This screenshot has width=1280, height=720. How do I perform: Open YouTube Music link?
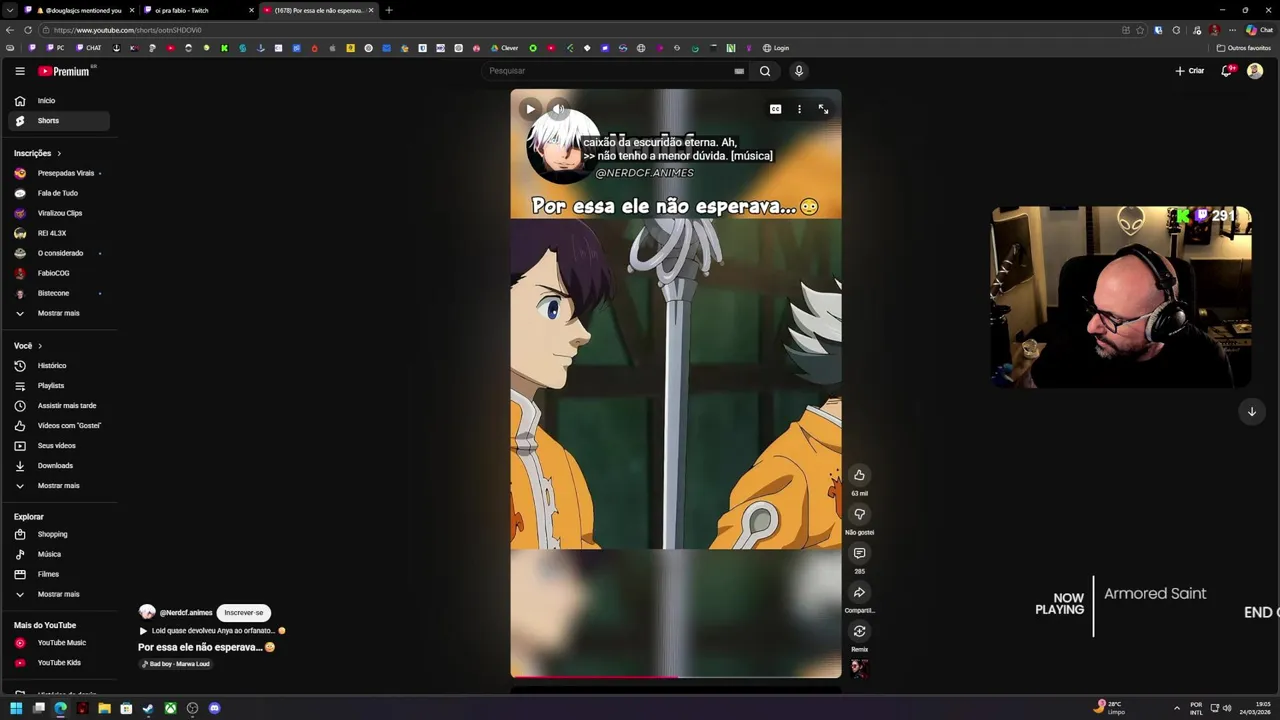58,643
